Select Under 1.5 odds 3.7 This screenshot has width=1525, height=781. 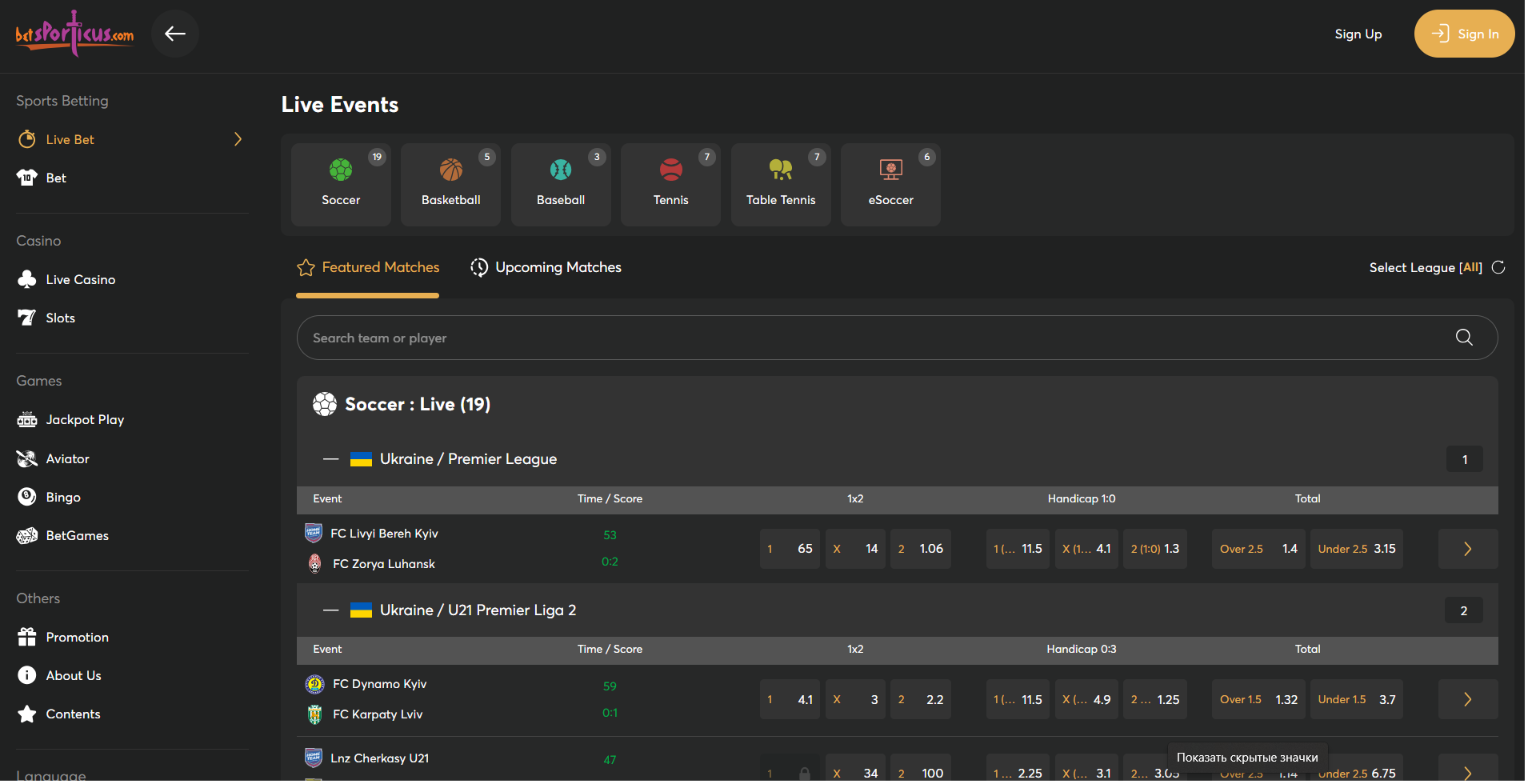coord(1357,700)
